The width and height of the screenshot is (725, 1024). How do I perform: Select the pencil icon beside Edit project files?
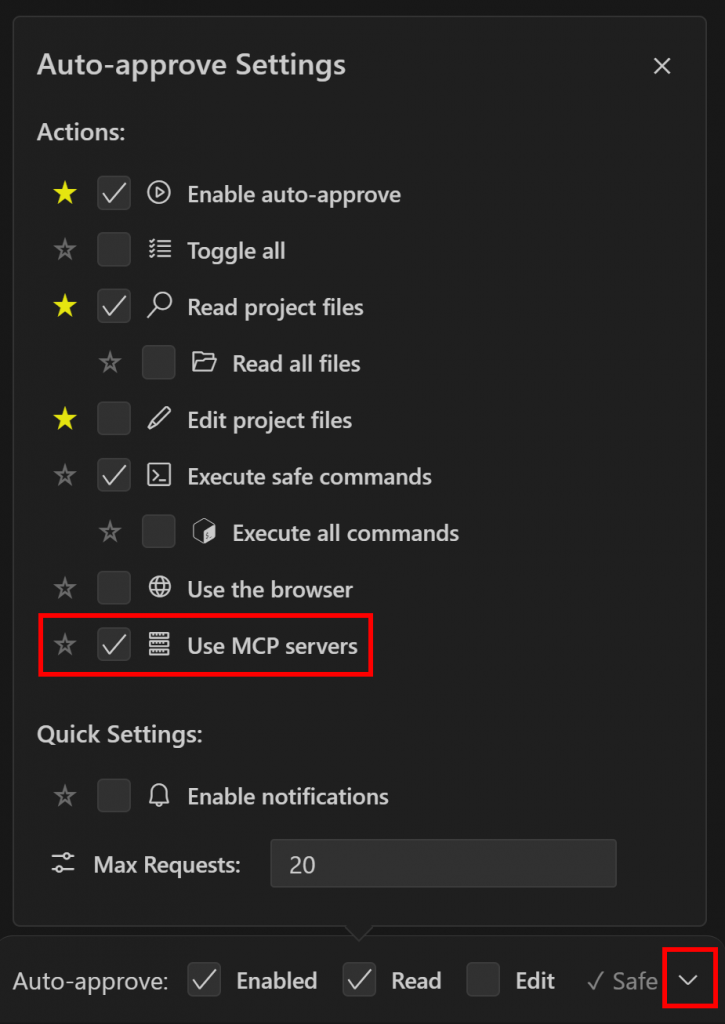(x=160, y=420)
